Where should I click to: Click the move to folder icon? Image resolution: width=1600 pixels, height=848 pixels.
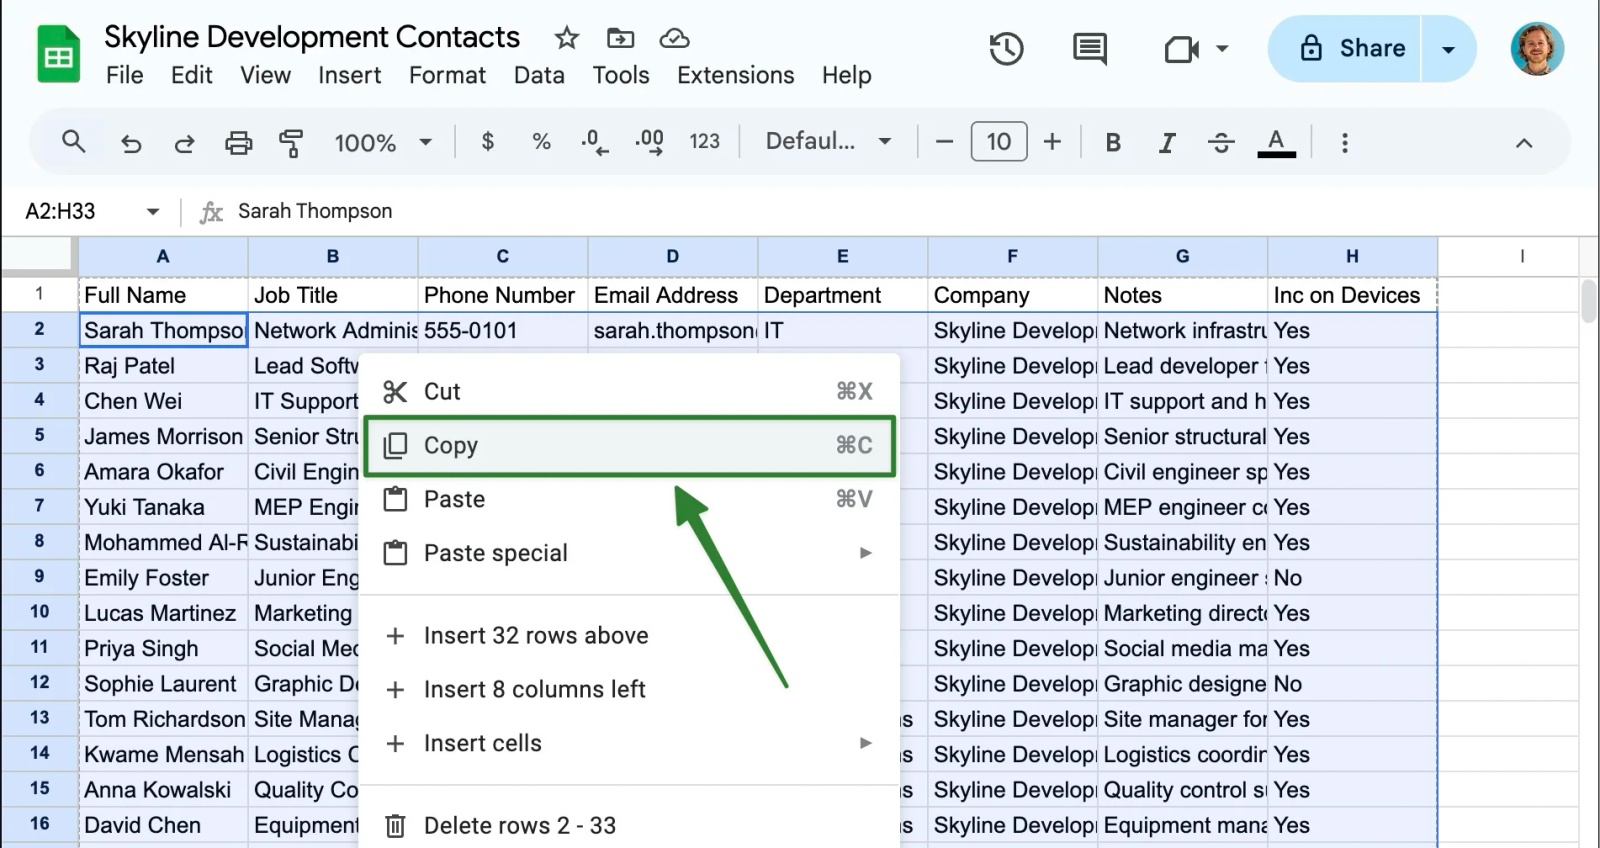(621, 38)
